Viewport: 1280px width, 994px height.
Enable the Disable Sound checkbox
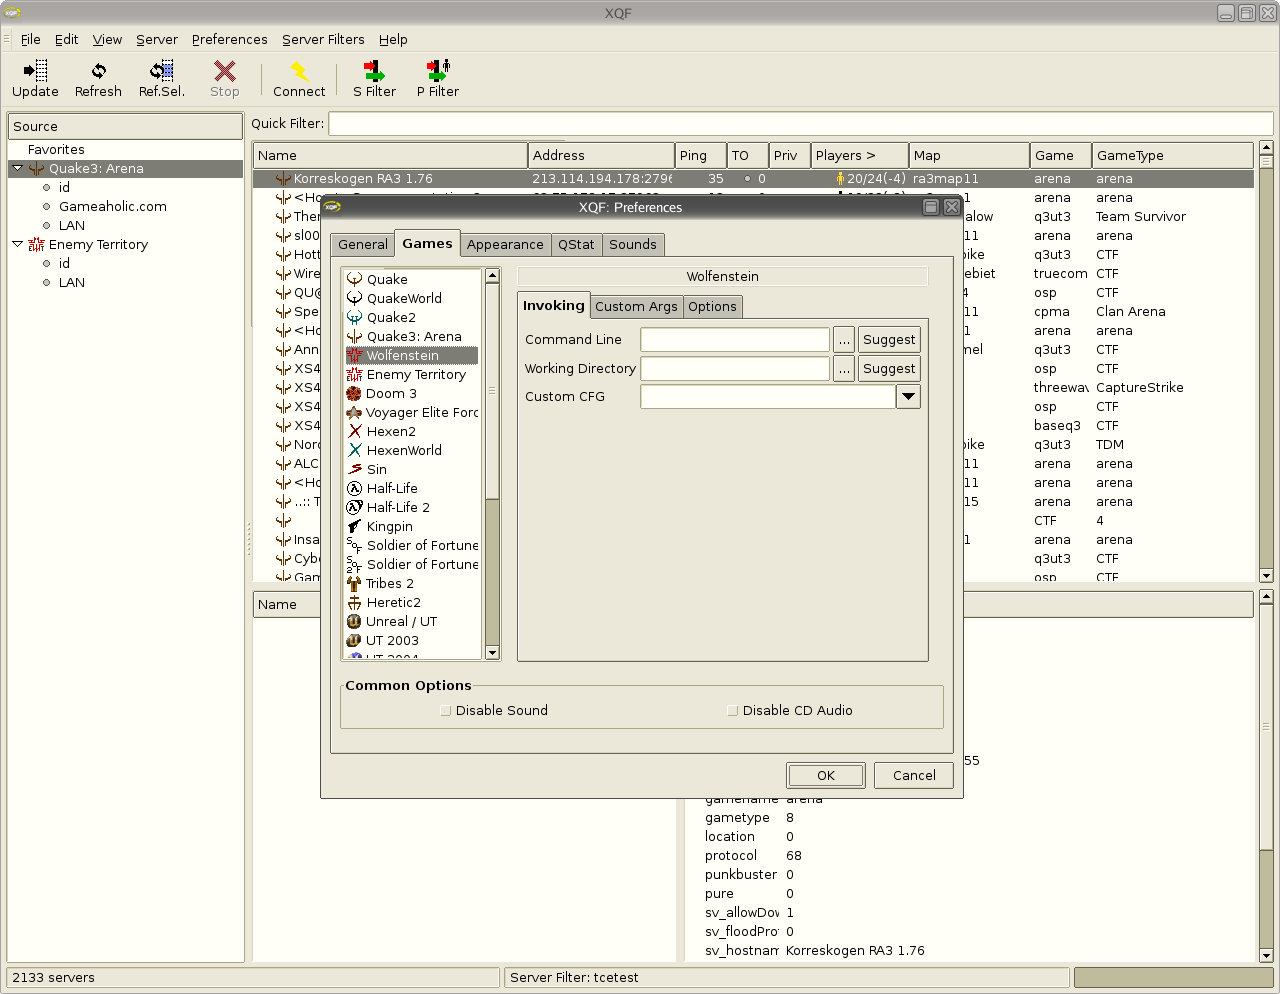pyautogui.click(x=445, y=711)
